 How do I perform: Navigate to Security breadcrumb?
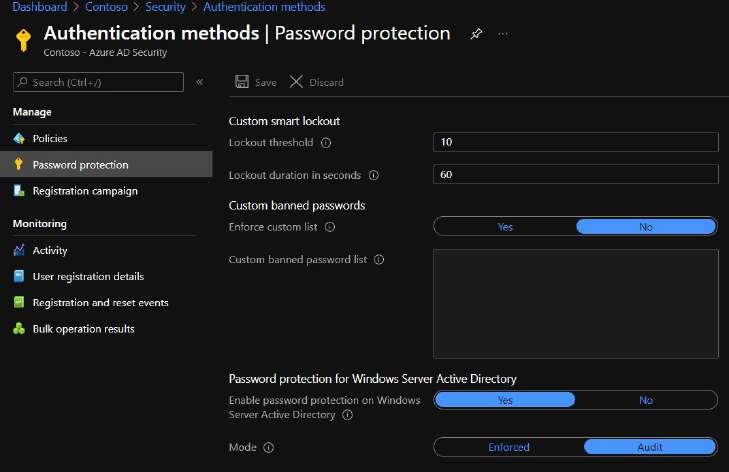165,7
